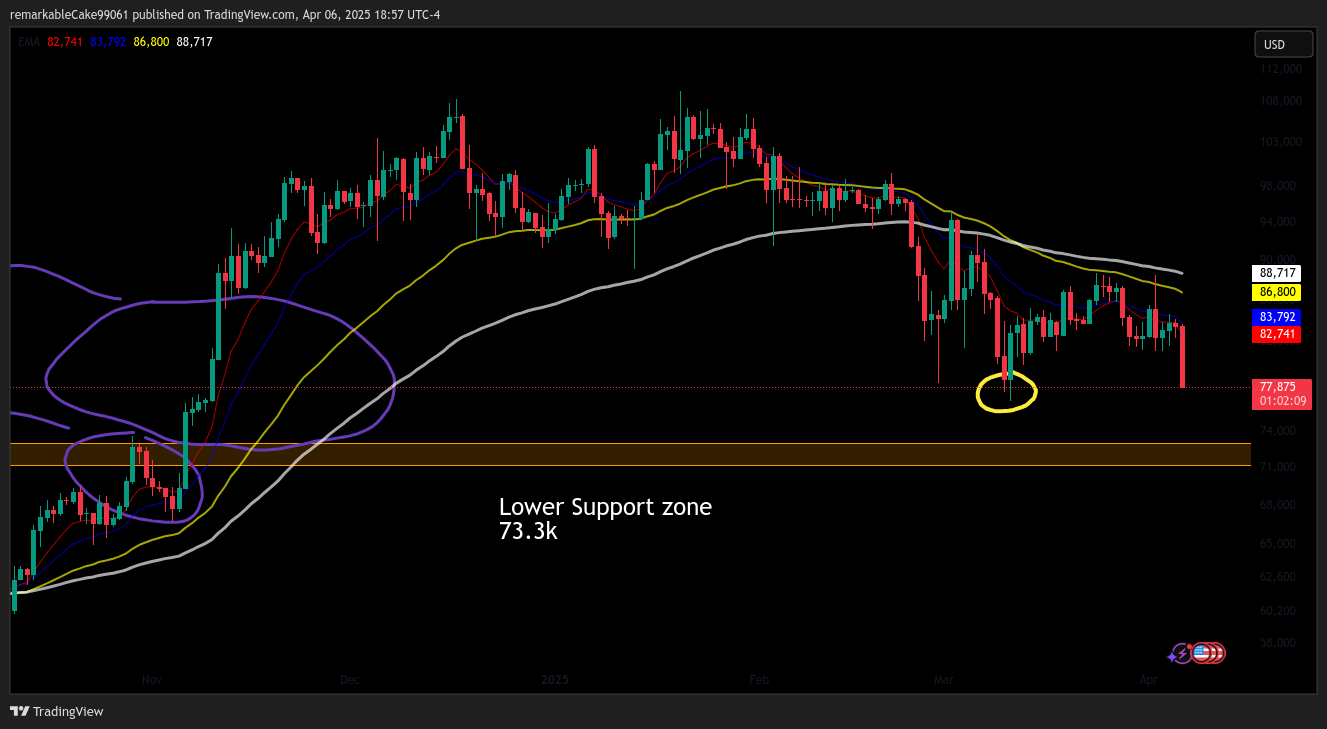
Task: Click the 82,741 red price axis tag
Action: pyautogui.click(x=1276, y=335)
